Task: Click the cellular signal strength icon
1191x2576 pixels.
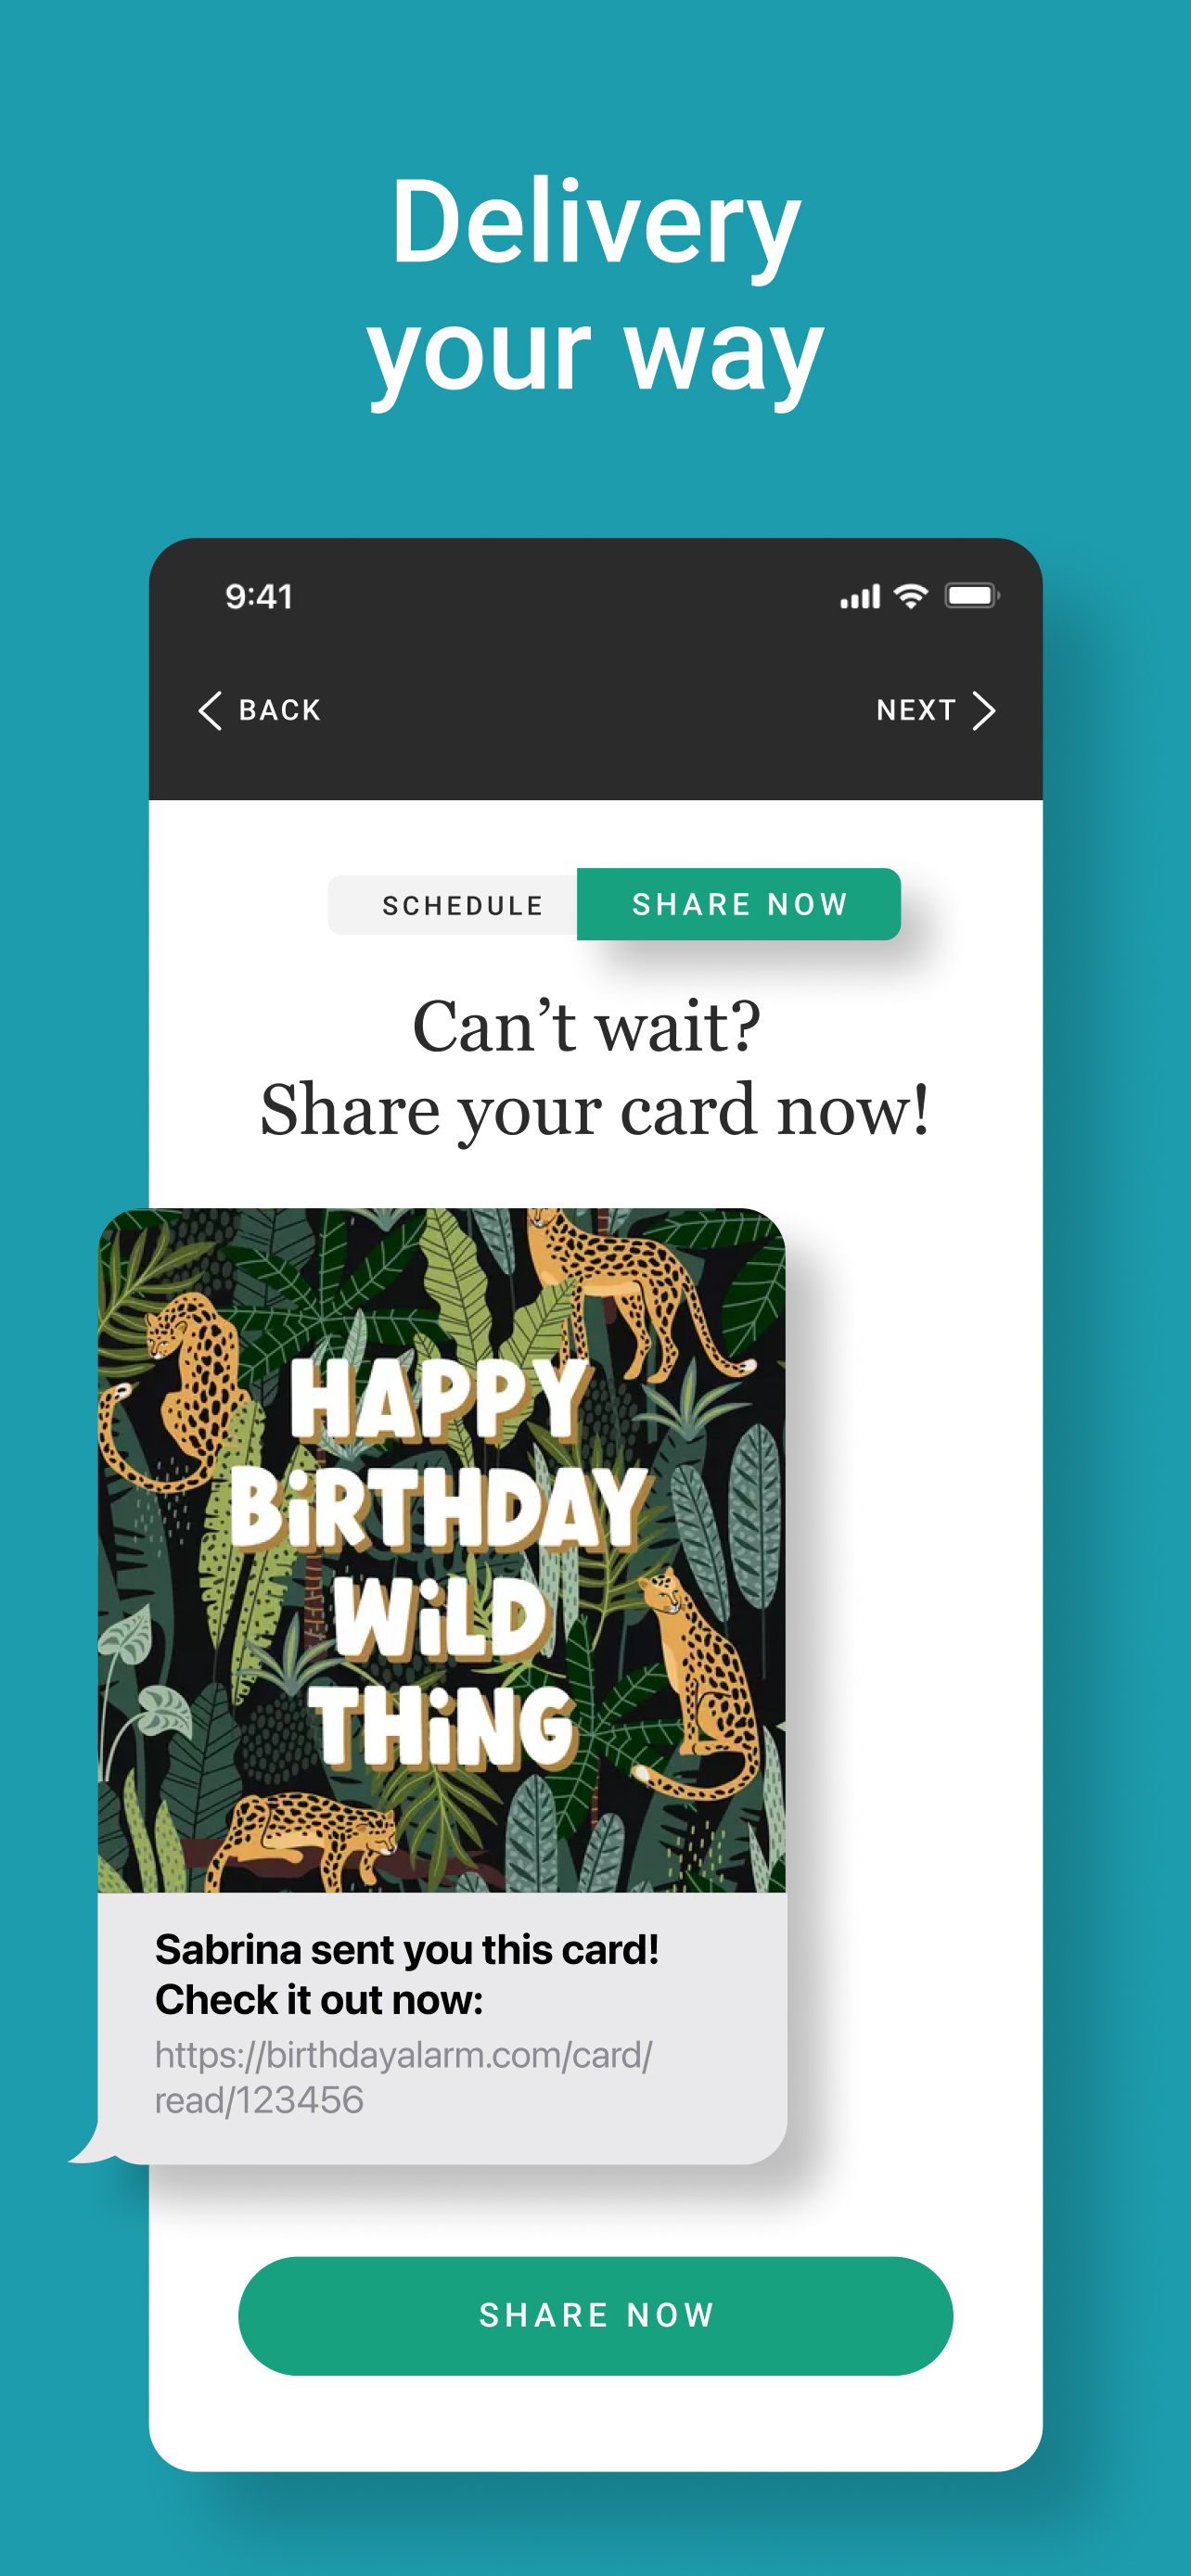Action: click(x=860, y=597)
